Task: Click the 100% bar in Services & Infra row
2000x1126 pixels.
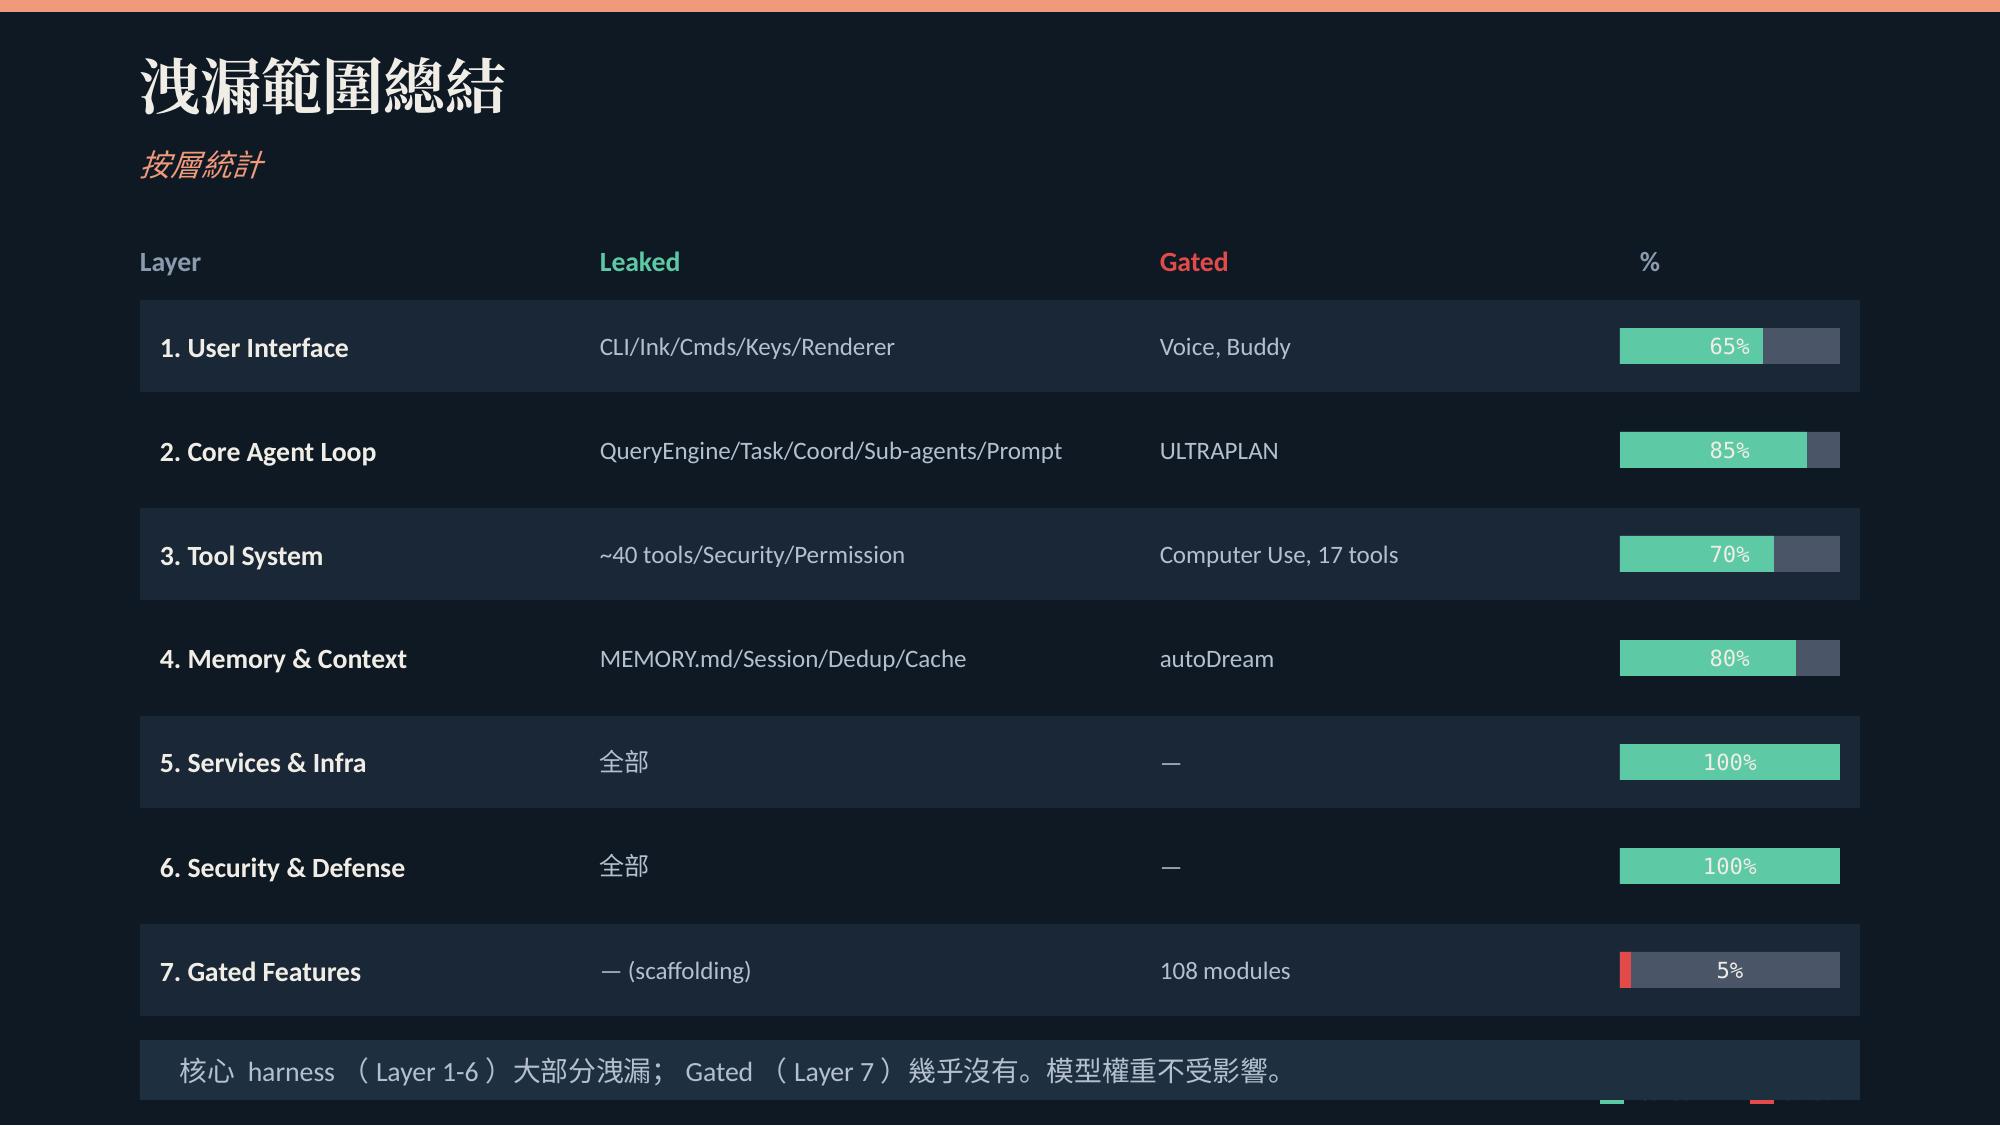Action: click(1730, 762)
